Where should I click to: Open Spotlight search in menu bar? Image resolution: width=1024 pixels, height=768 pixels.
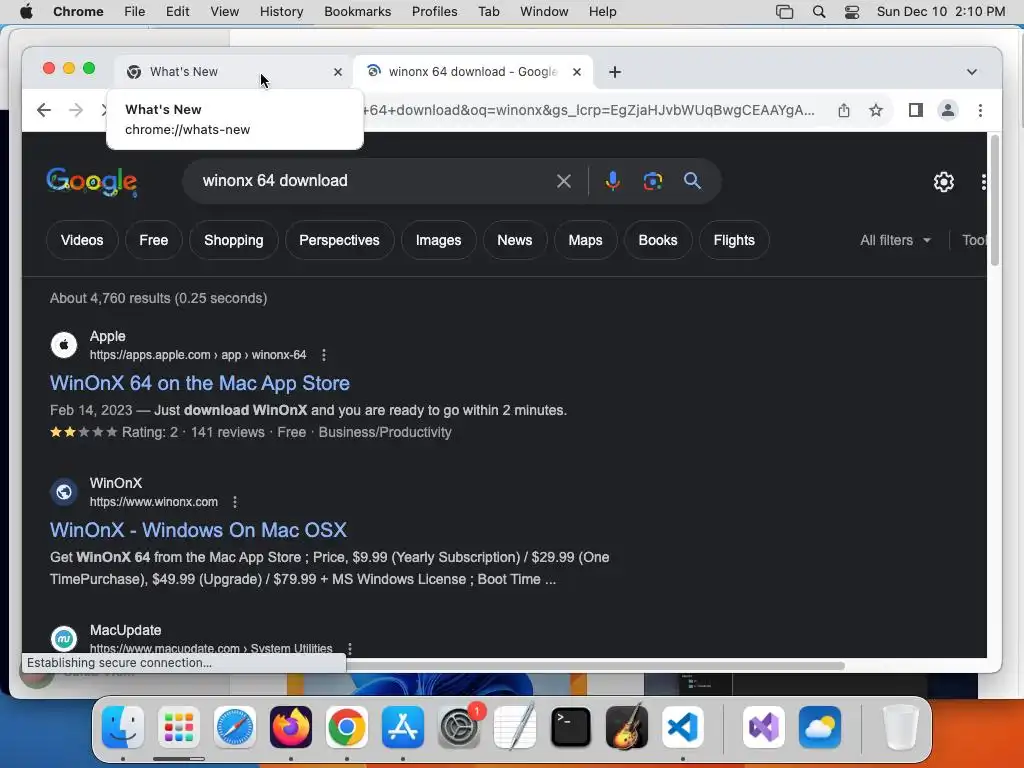(x=819, y=12)
